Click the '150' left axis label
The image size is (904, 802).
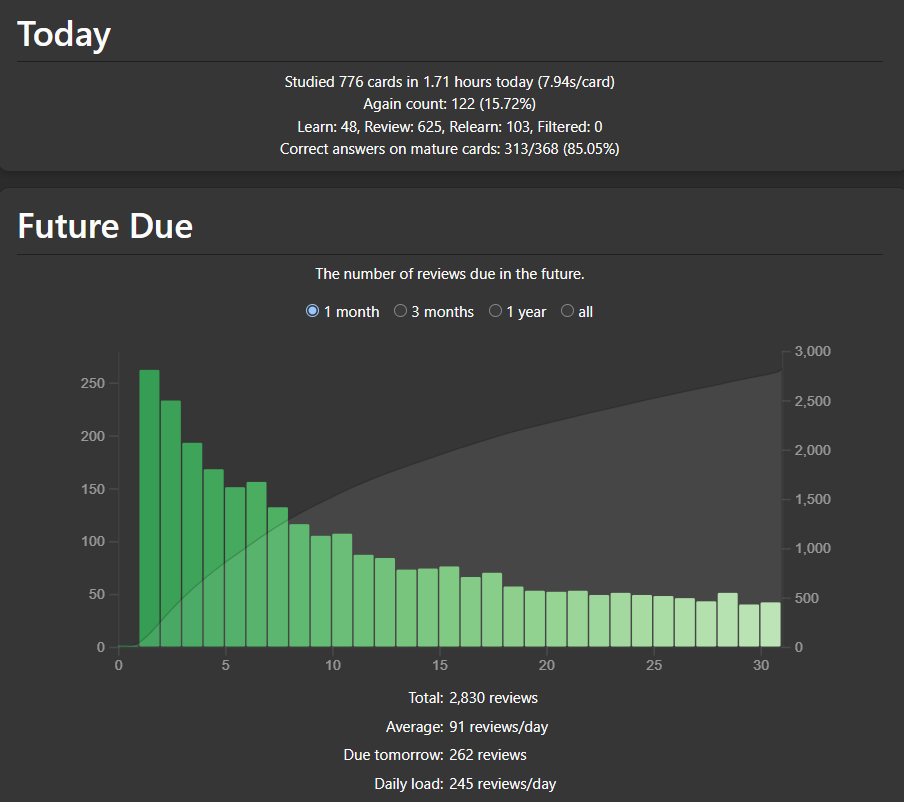point(93,489)
